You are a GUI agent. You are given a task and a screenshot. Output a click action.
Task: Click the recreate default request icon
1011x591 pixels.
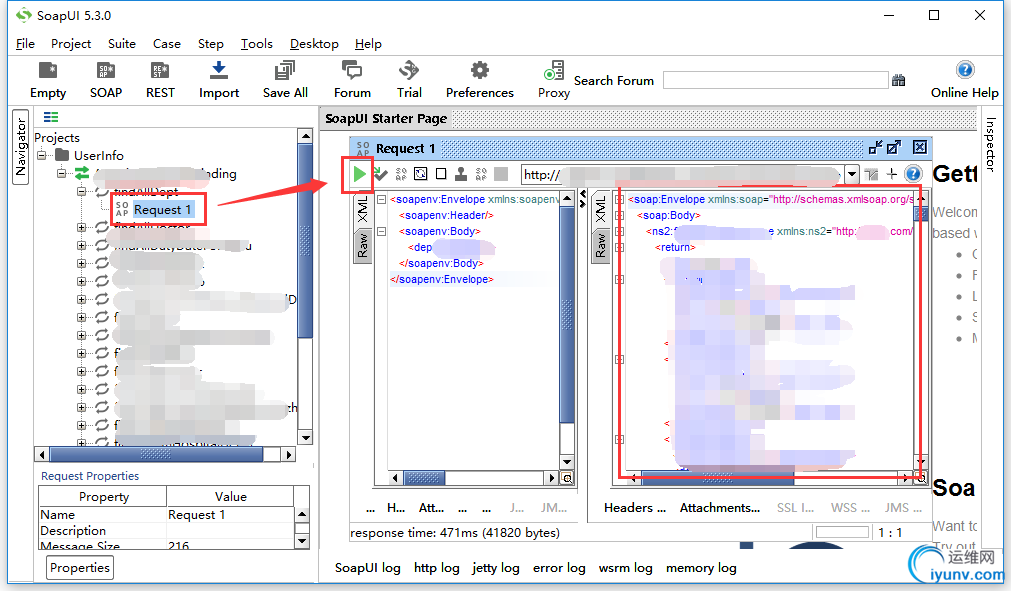coord(420,174)
